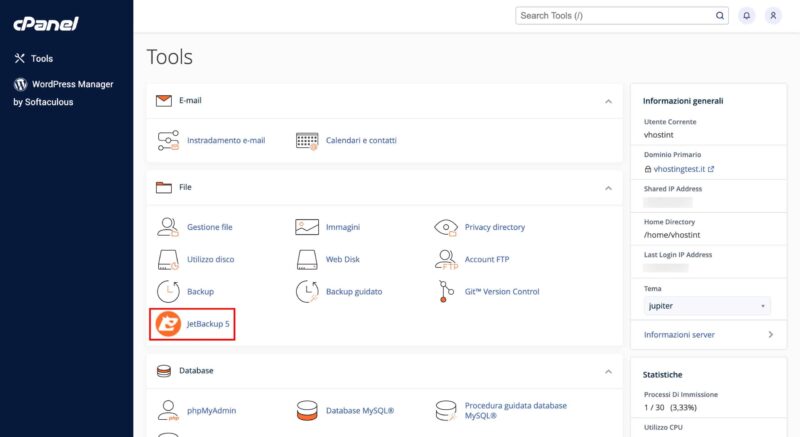Screen dimensions: 800x437
Task: Click the File folder icon
Action: 164,187
